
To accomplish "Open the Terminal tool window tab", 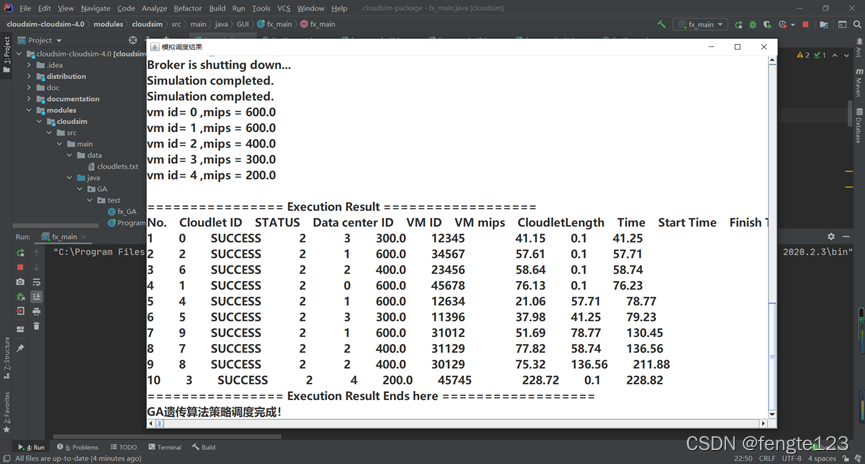I will click(164, 447).
